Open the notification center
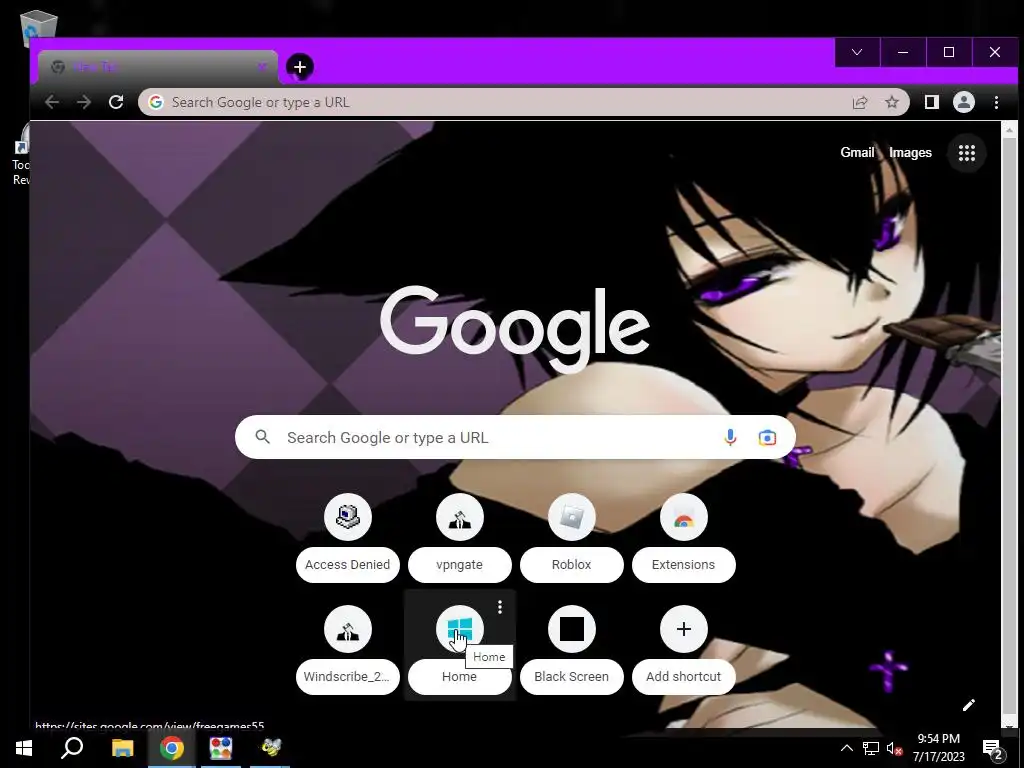The width and height of the screenshot is (1024, 768). [993, 749]
